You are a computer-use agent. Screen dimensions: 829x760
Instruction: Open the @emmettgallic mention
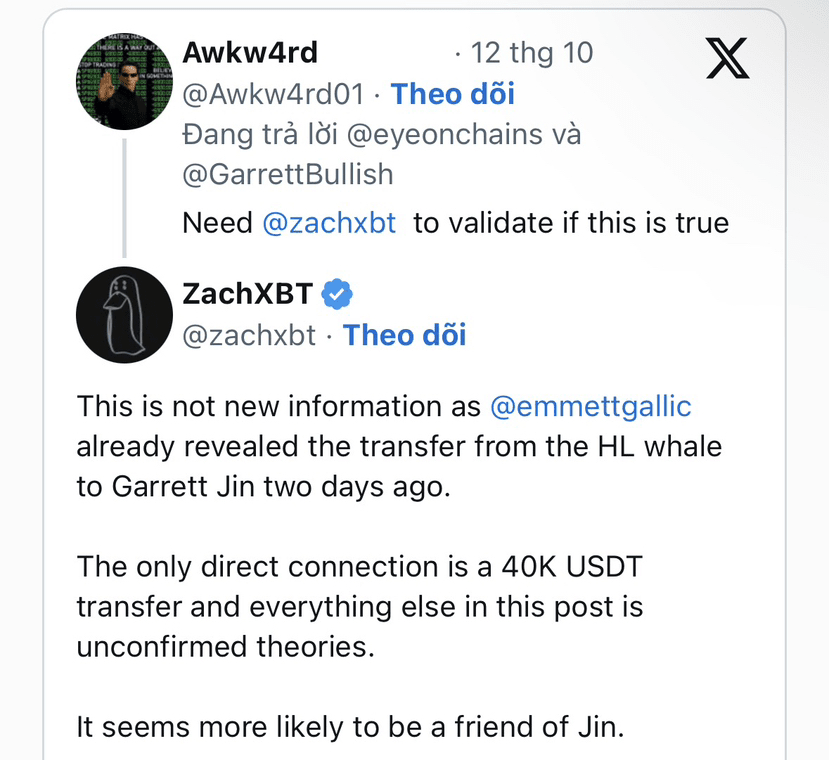point(591,407)
